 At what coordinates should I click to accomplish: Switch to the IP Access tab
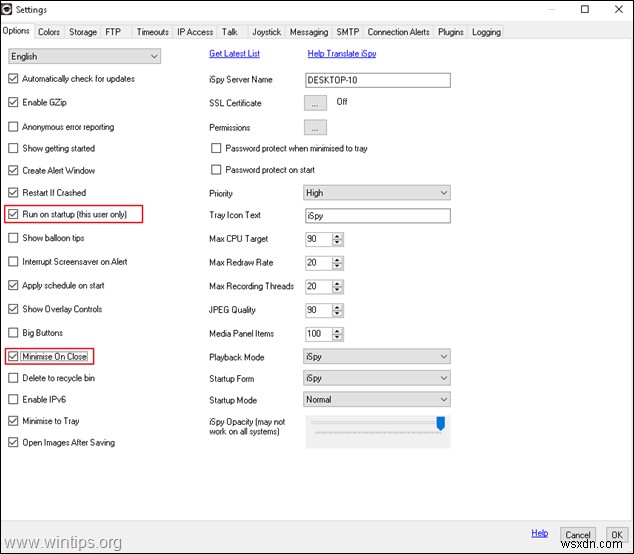195,32
